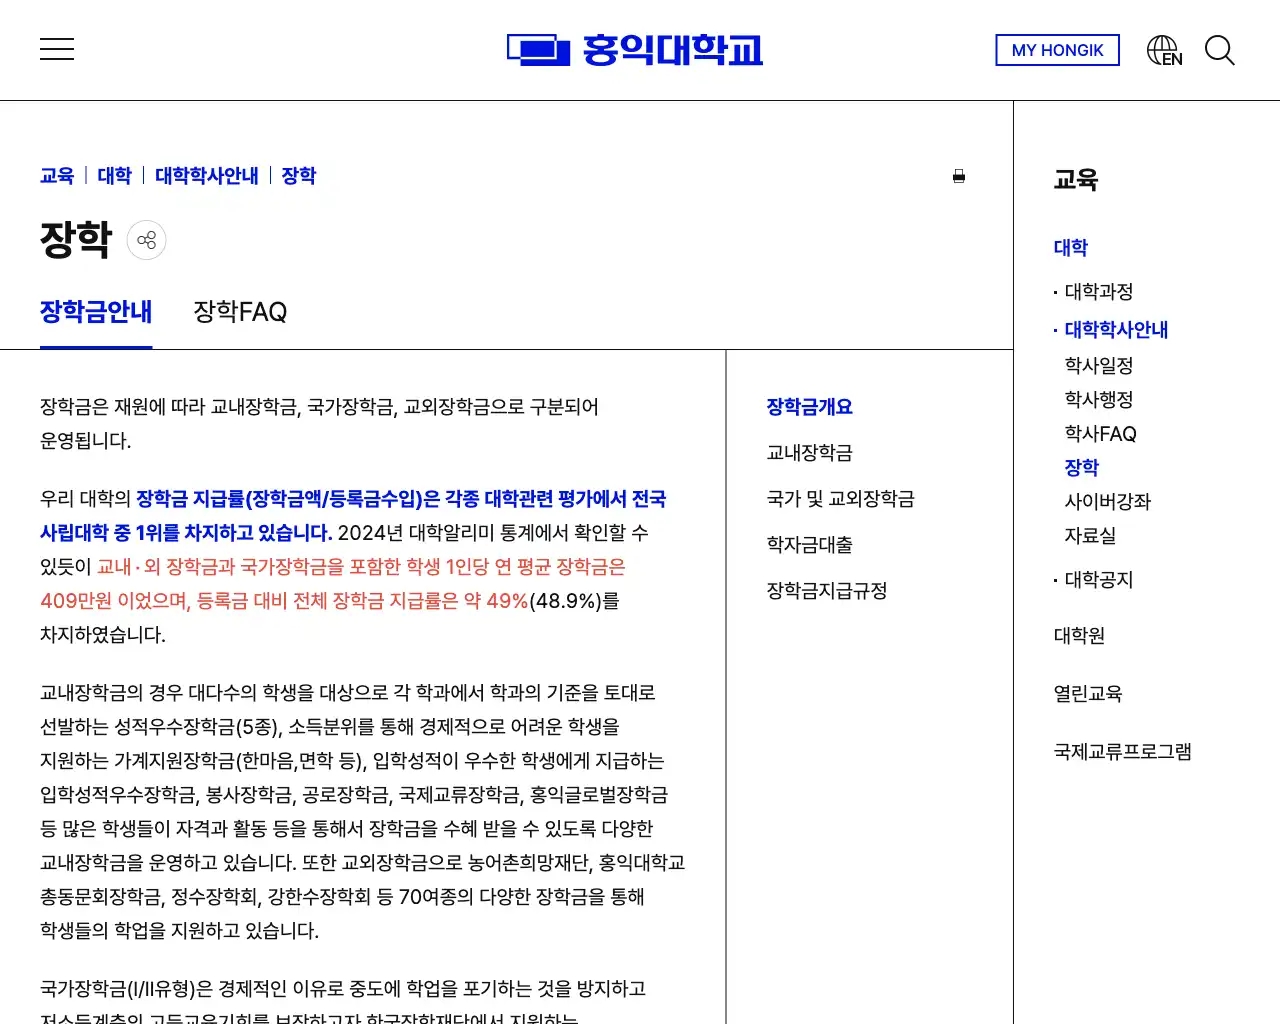Print this page using the printer icon
1280x1024 pixels.
pos(958,176)
